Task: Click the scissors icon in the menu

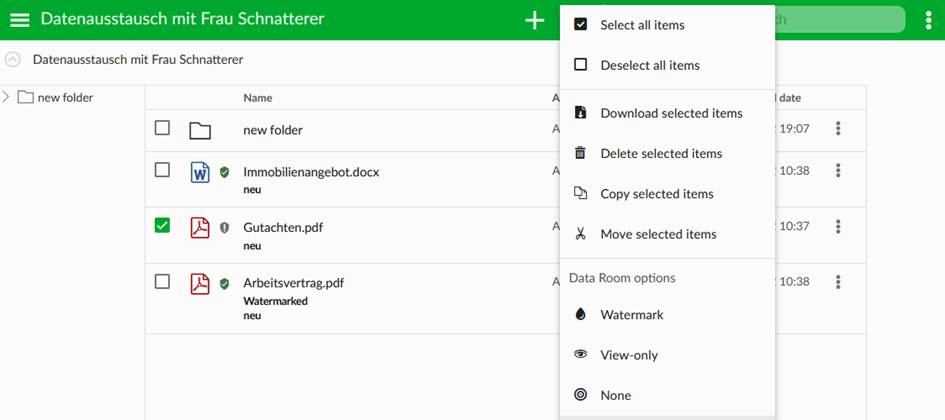Action: 580,234
